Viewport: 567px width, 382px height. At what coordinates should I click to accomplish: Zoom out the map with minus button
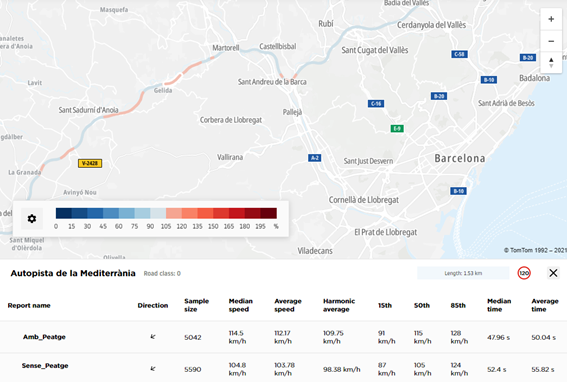point(551,41)
